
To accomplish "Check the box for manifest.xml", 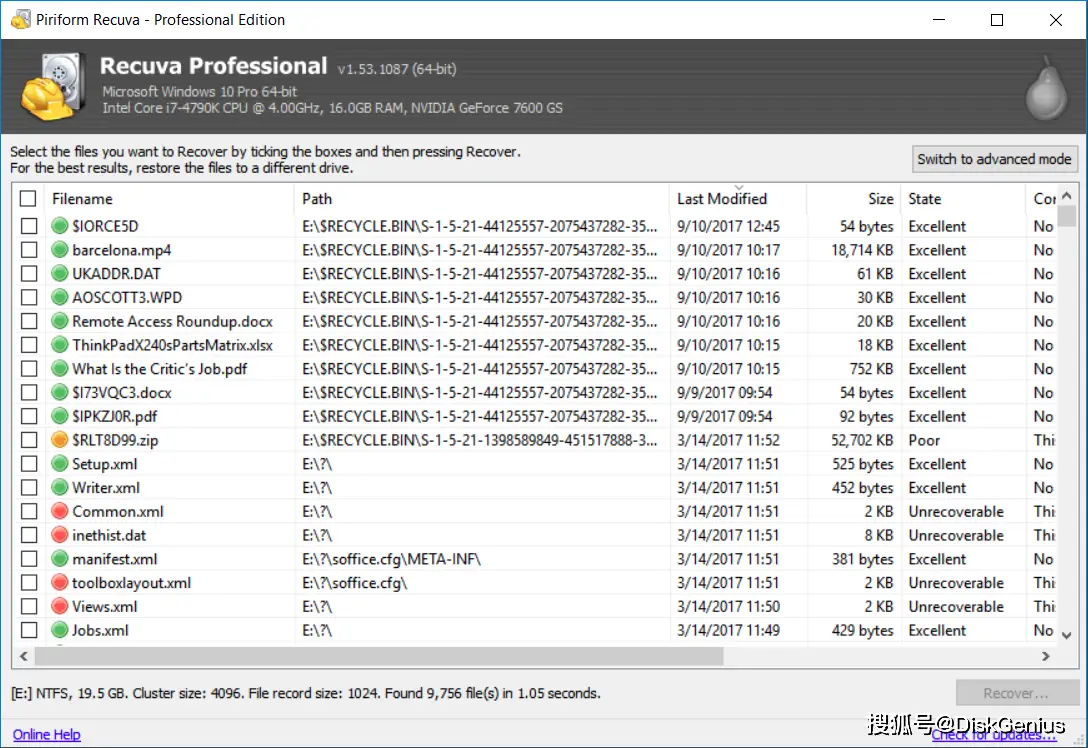I will (x=29, y=559).
